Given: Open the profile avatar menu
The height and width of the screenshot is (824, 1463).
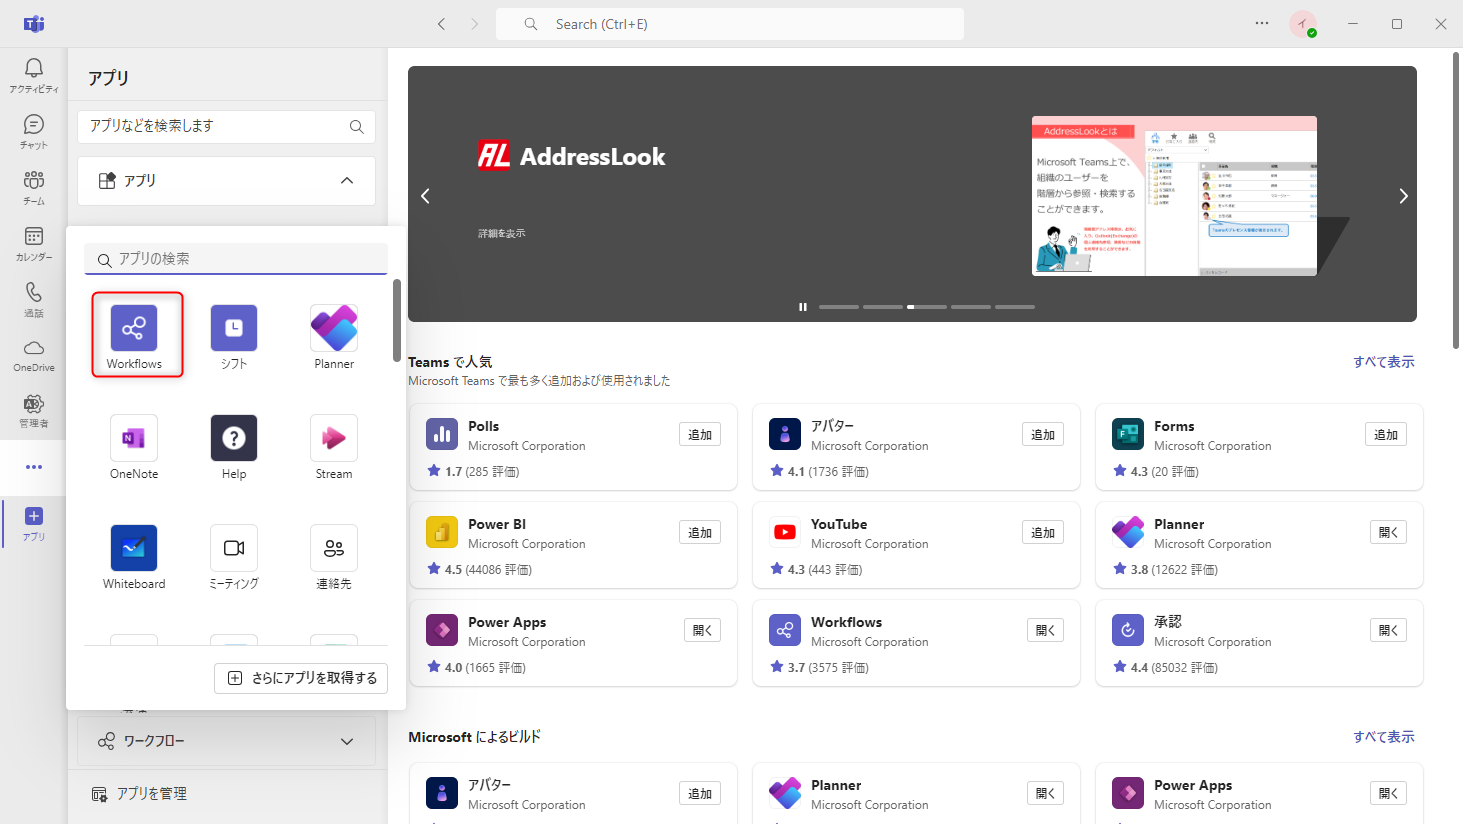Looking at the screenshot, I should pyautogui.click(x=1303, y=24).
